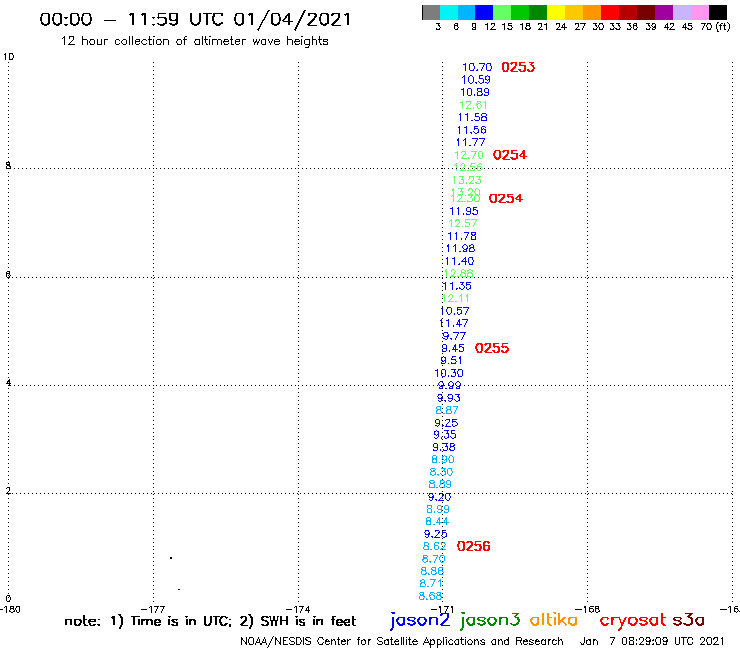Select the pink swatch in the color scale

click(699, 12)
